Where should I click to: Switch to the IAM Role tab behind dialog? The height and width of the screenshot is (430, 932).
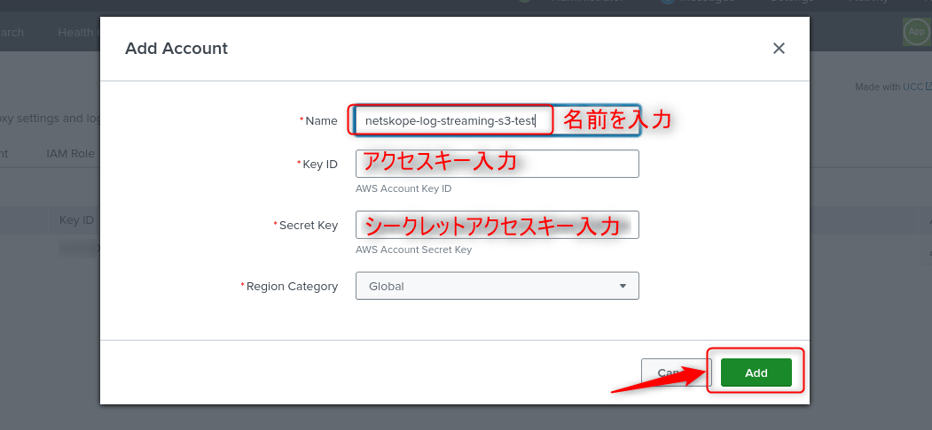point(70,153)
